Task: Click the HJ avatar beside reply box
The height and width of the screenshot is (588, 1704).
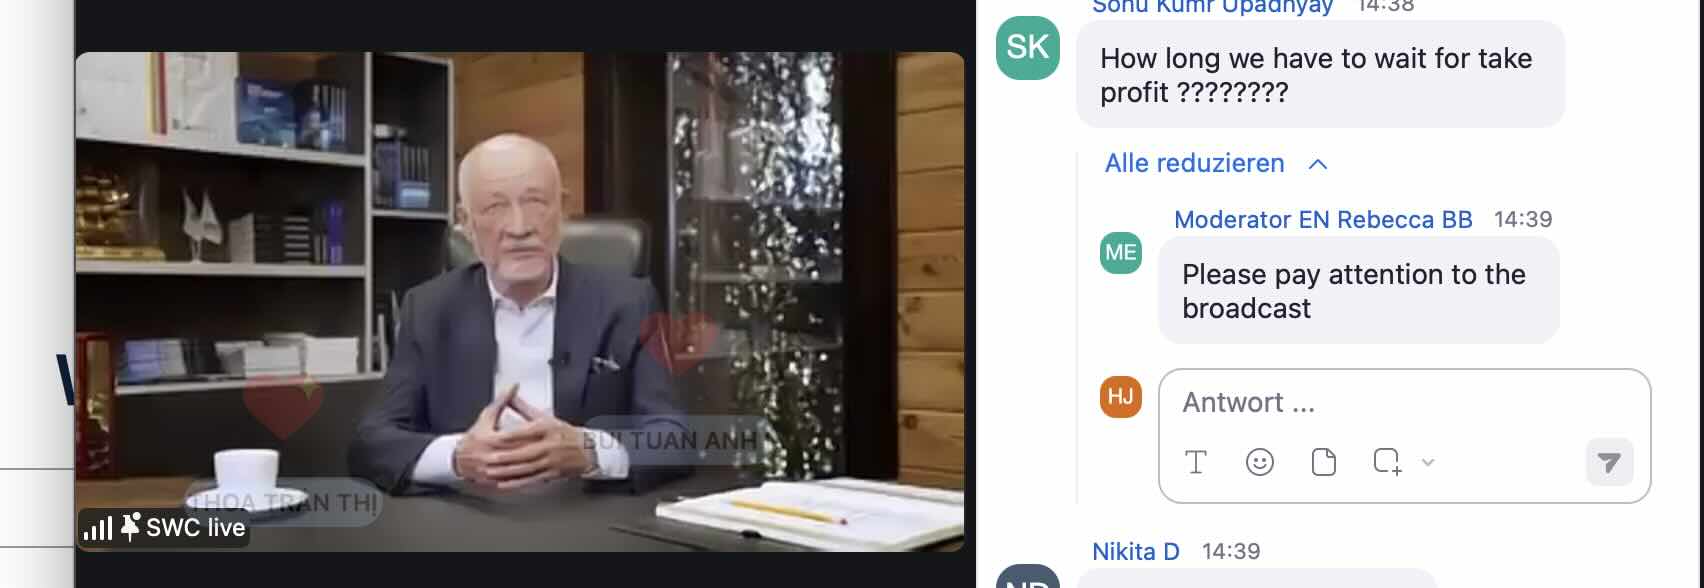Action: [1121, 397]
